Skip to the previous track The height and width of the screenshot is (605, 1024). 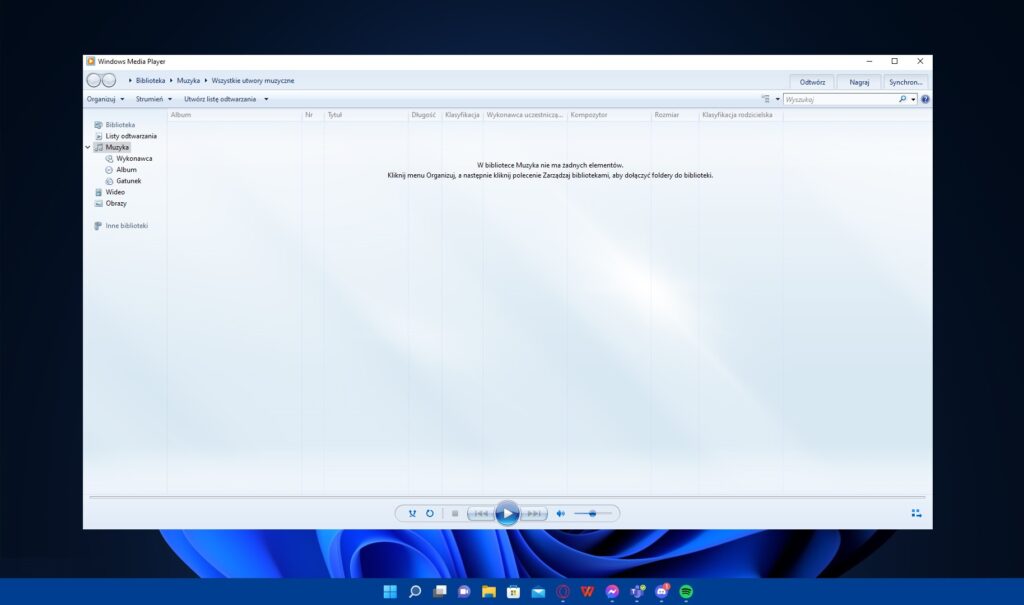[481, 514]
